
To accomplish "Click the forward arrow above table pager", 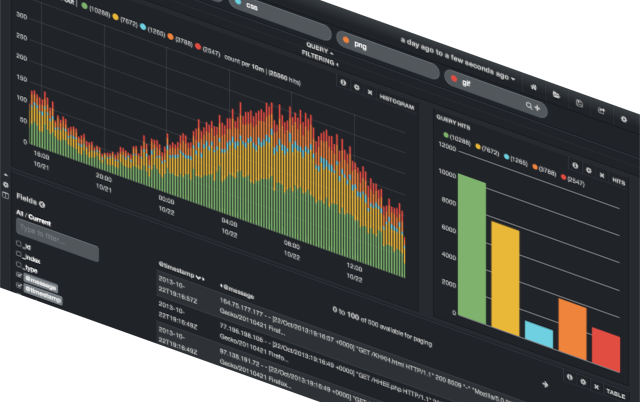I will 545,384.
